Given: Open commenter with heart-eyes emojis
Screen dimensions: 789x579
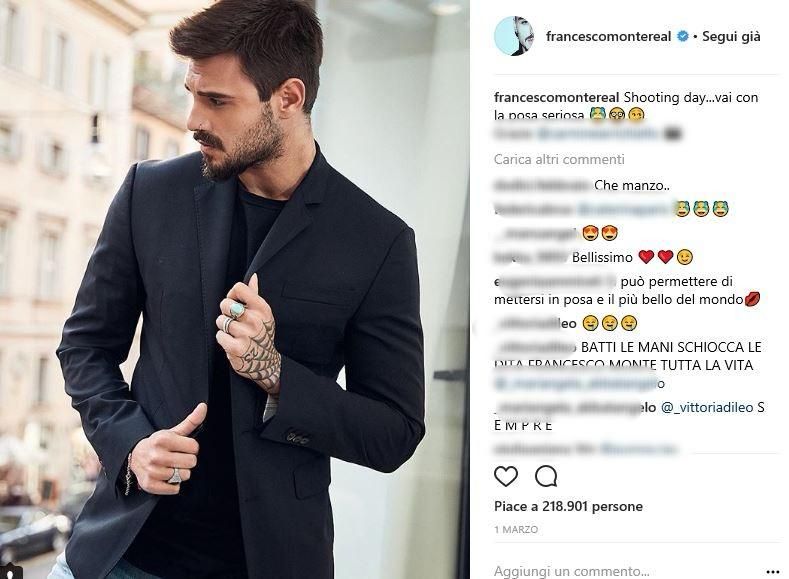Looking at the screenshot, I should pyautogui.click(x=535, y=233).
